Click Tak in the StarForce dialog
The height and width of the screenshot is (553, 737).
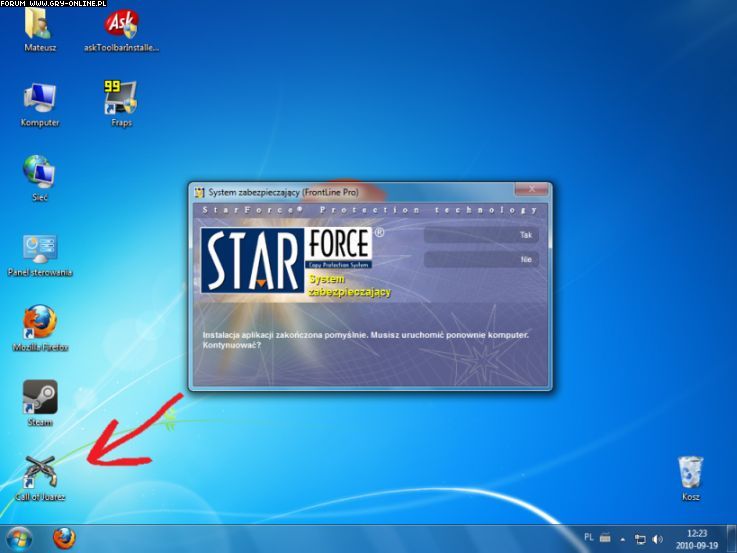481,235
